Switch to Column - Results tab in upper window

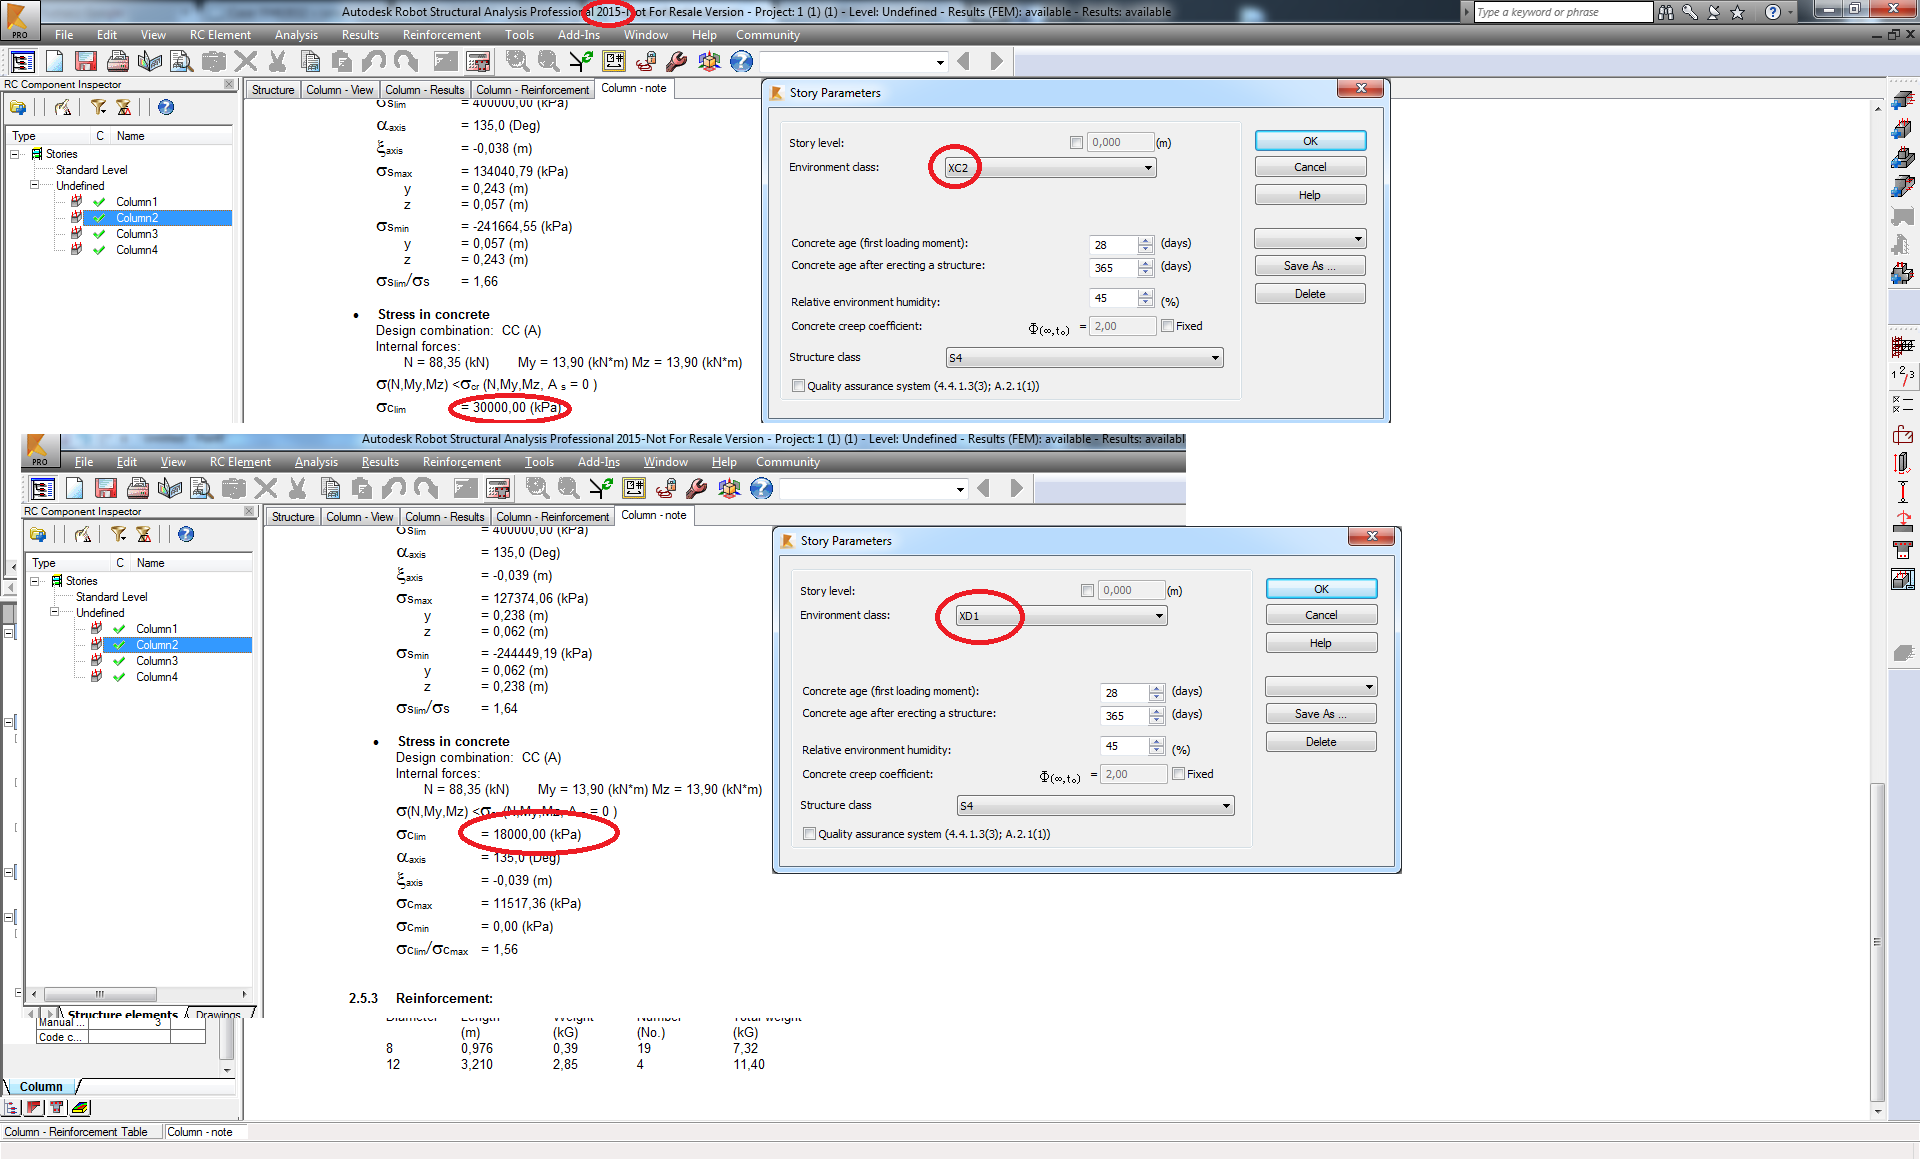click(x=424, y=90)
